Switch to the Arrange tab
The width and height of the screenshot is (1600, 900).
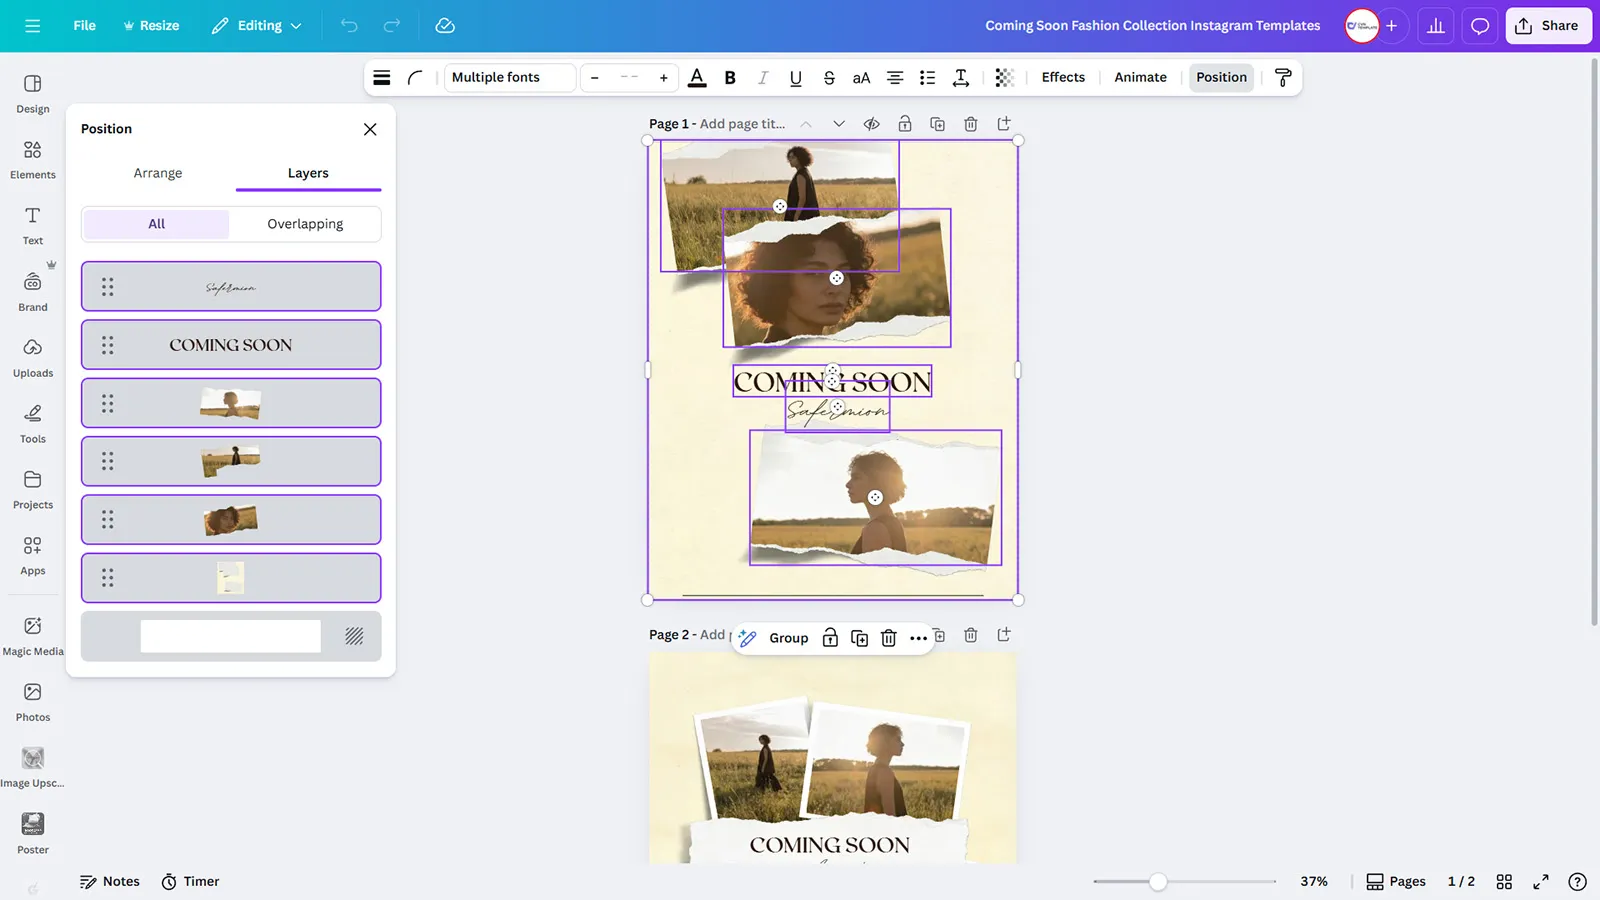point(158,173)
